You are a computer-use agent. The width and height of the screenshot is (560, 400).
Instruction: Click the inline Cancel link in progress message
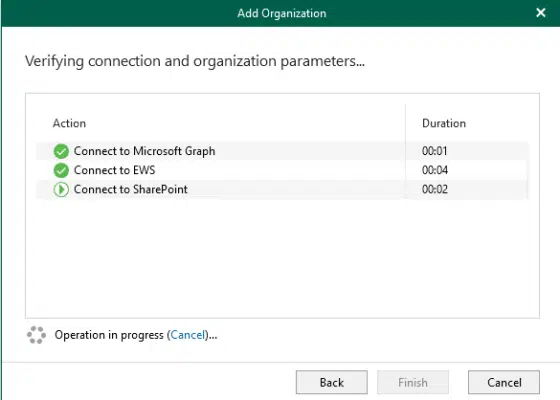(x=188, y=335)
